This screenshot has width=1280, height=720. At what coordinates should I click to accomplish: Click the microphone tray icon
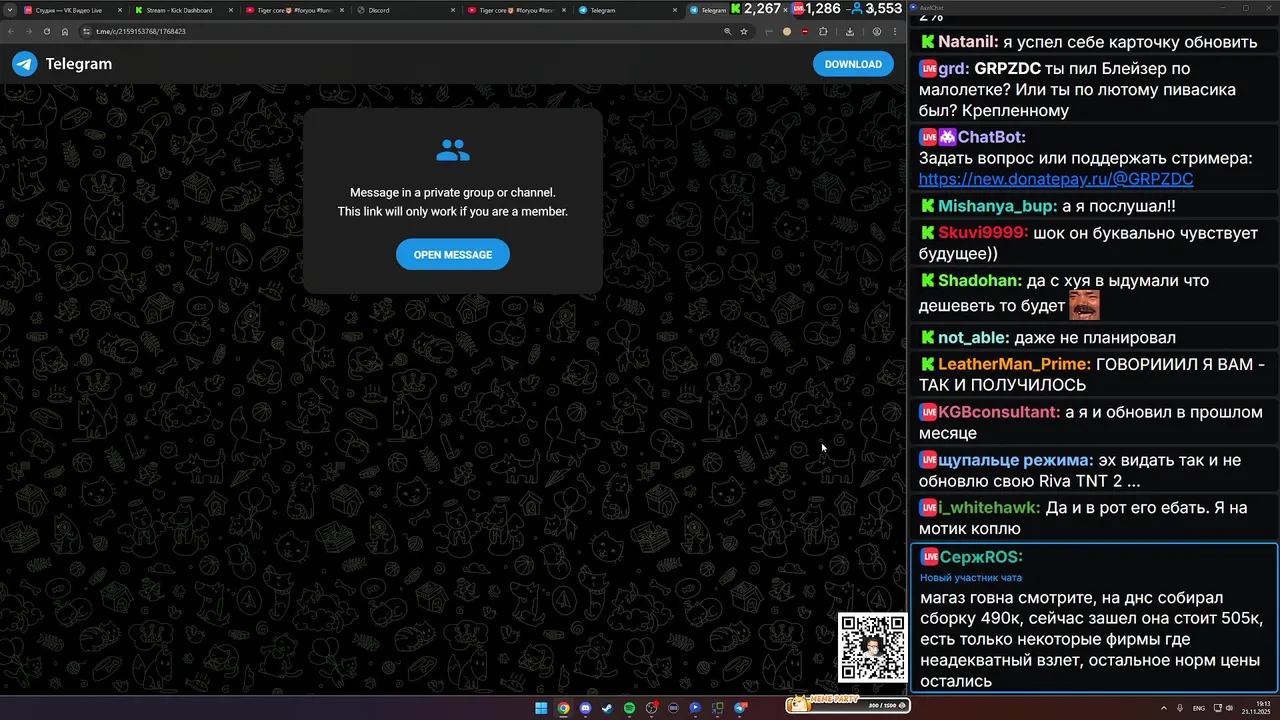1181,708
